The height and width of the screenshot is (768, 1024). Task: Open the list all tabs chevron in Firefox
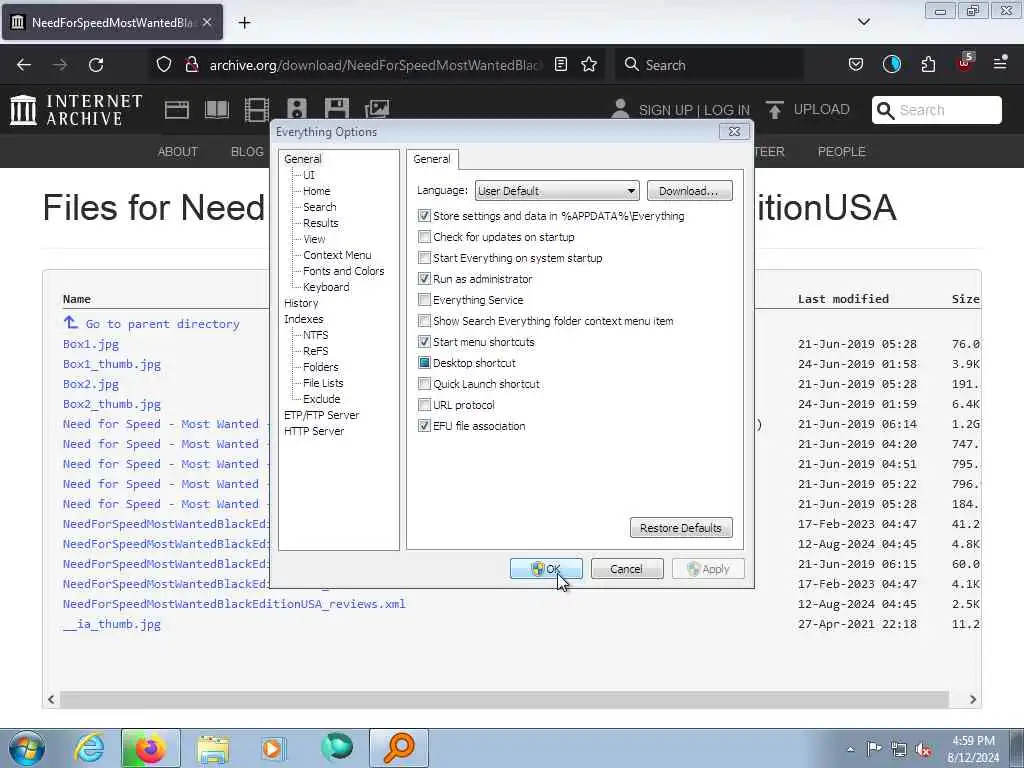[863, 22]
